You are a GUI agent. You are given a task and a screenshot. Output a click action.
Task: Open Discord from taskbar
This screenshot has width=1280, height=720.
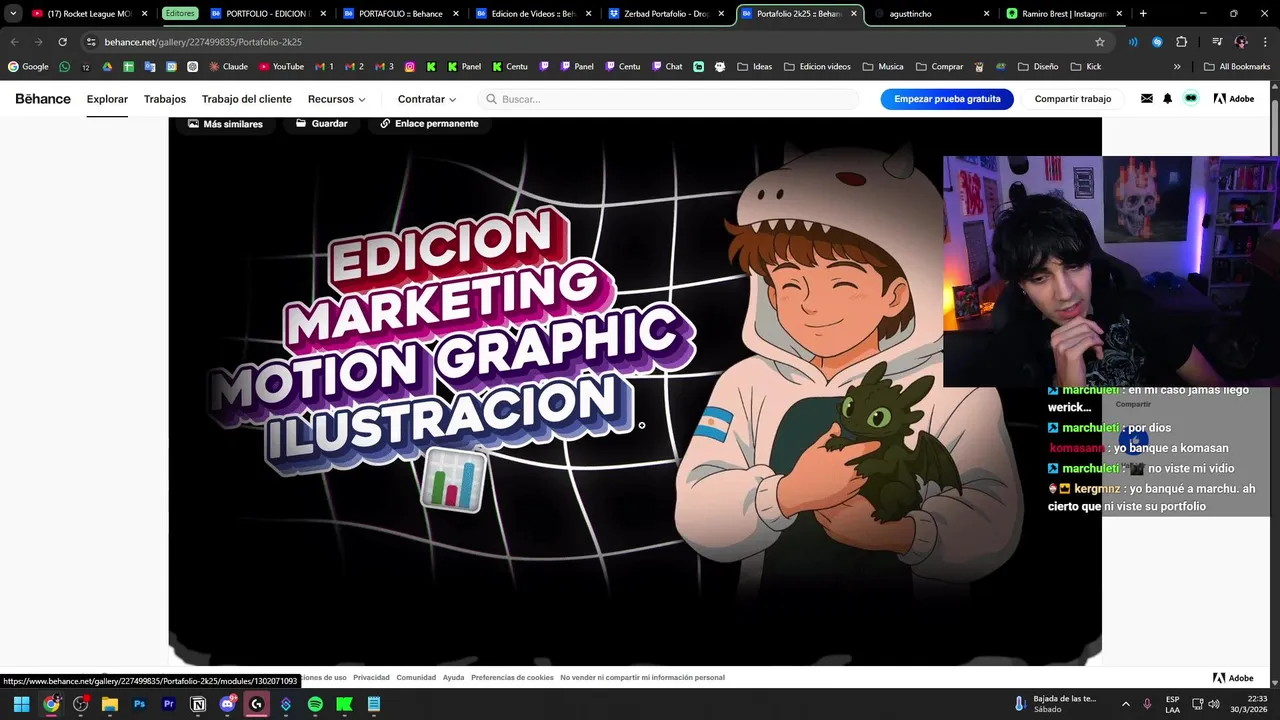[227, 704]
